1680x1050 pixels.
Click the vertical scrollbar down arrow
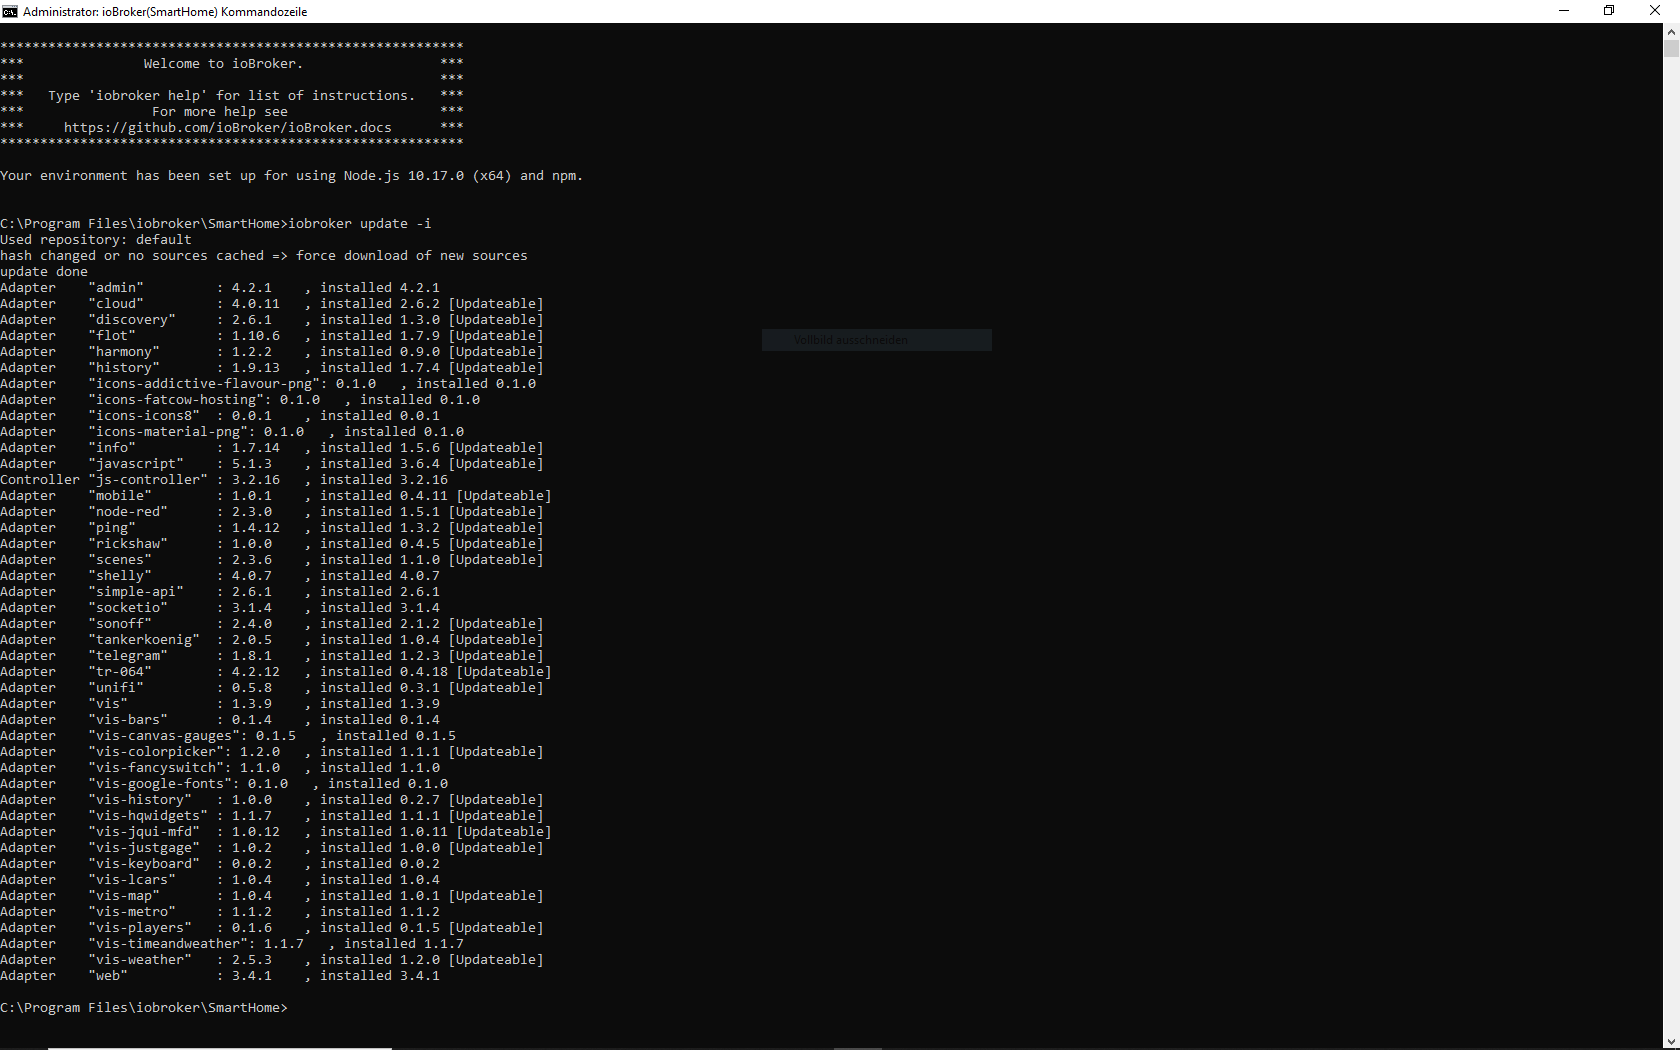1671,1041
